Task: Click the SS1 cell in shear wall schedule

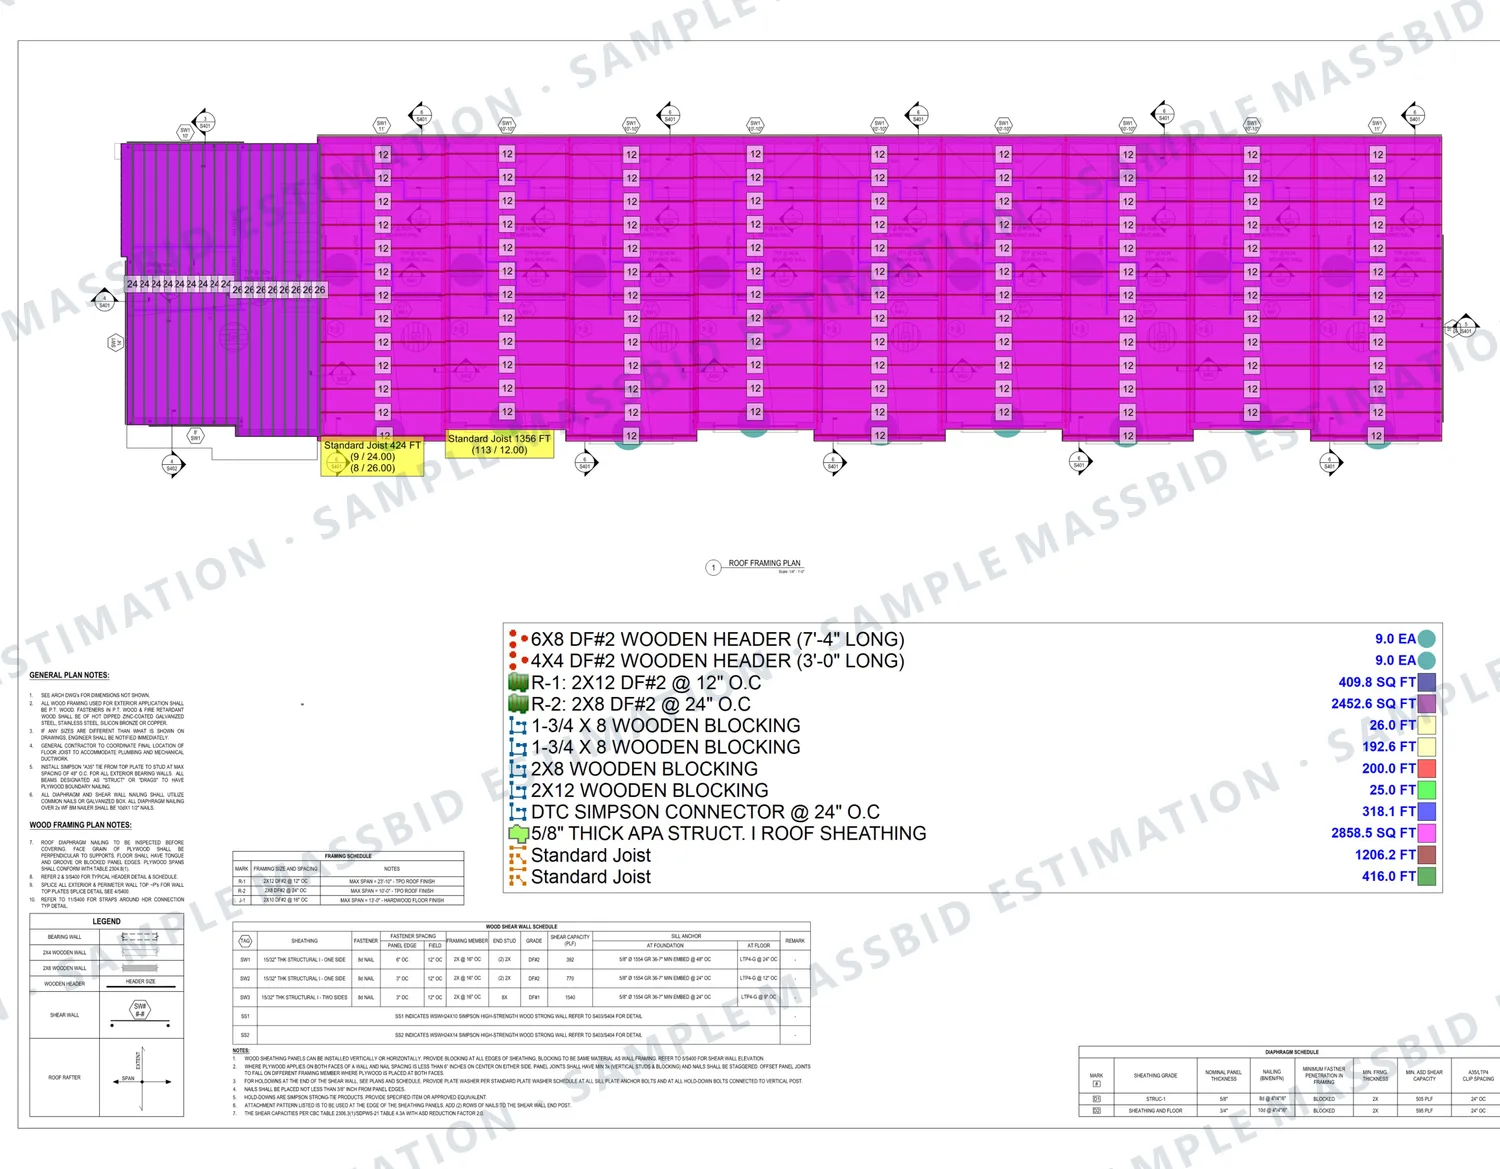Action: pos(245,1017)
